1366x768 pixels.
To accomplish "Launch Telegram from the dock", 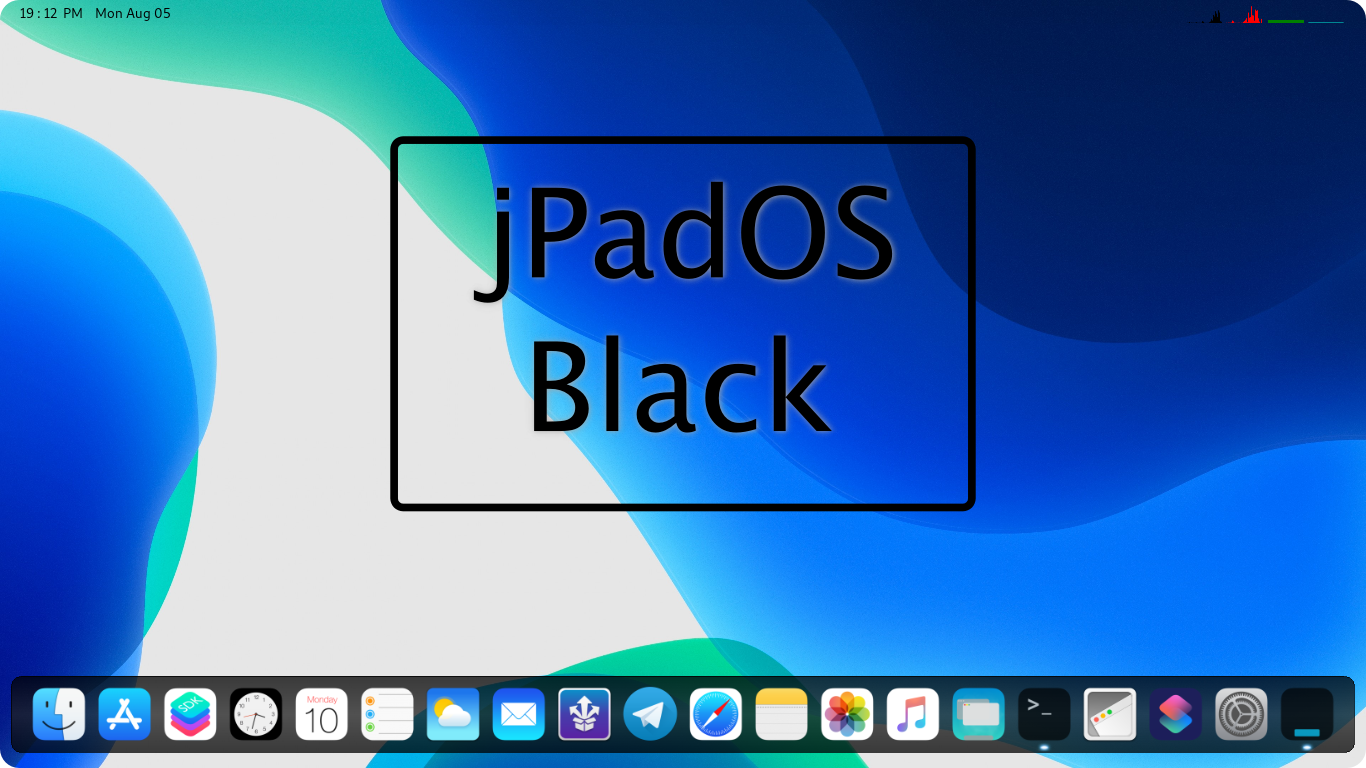I will [x=650, y=714].
